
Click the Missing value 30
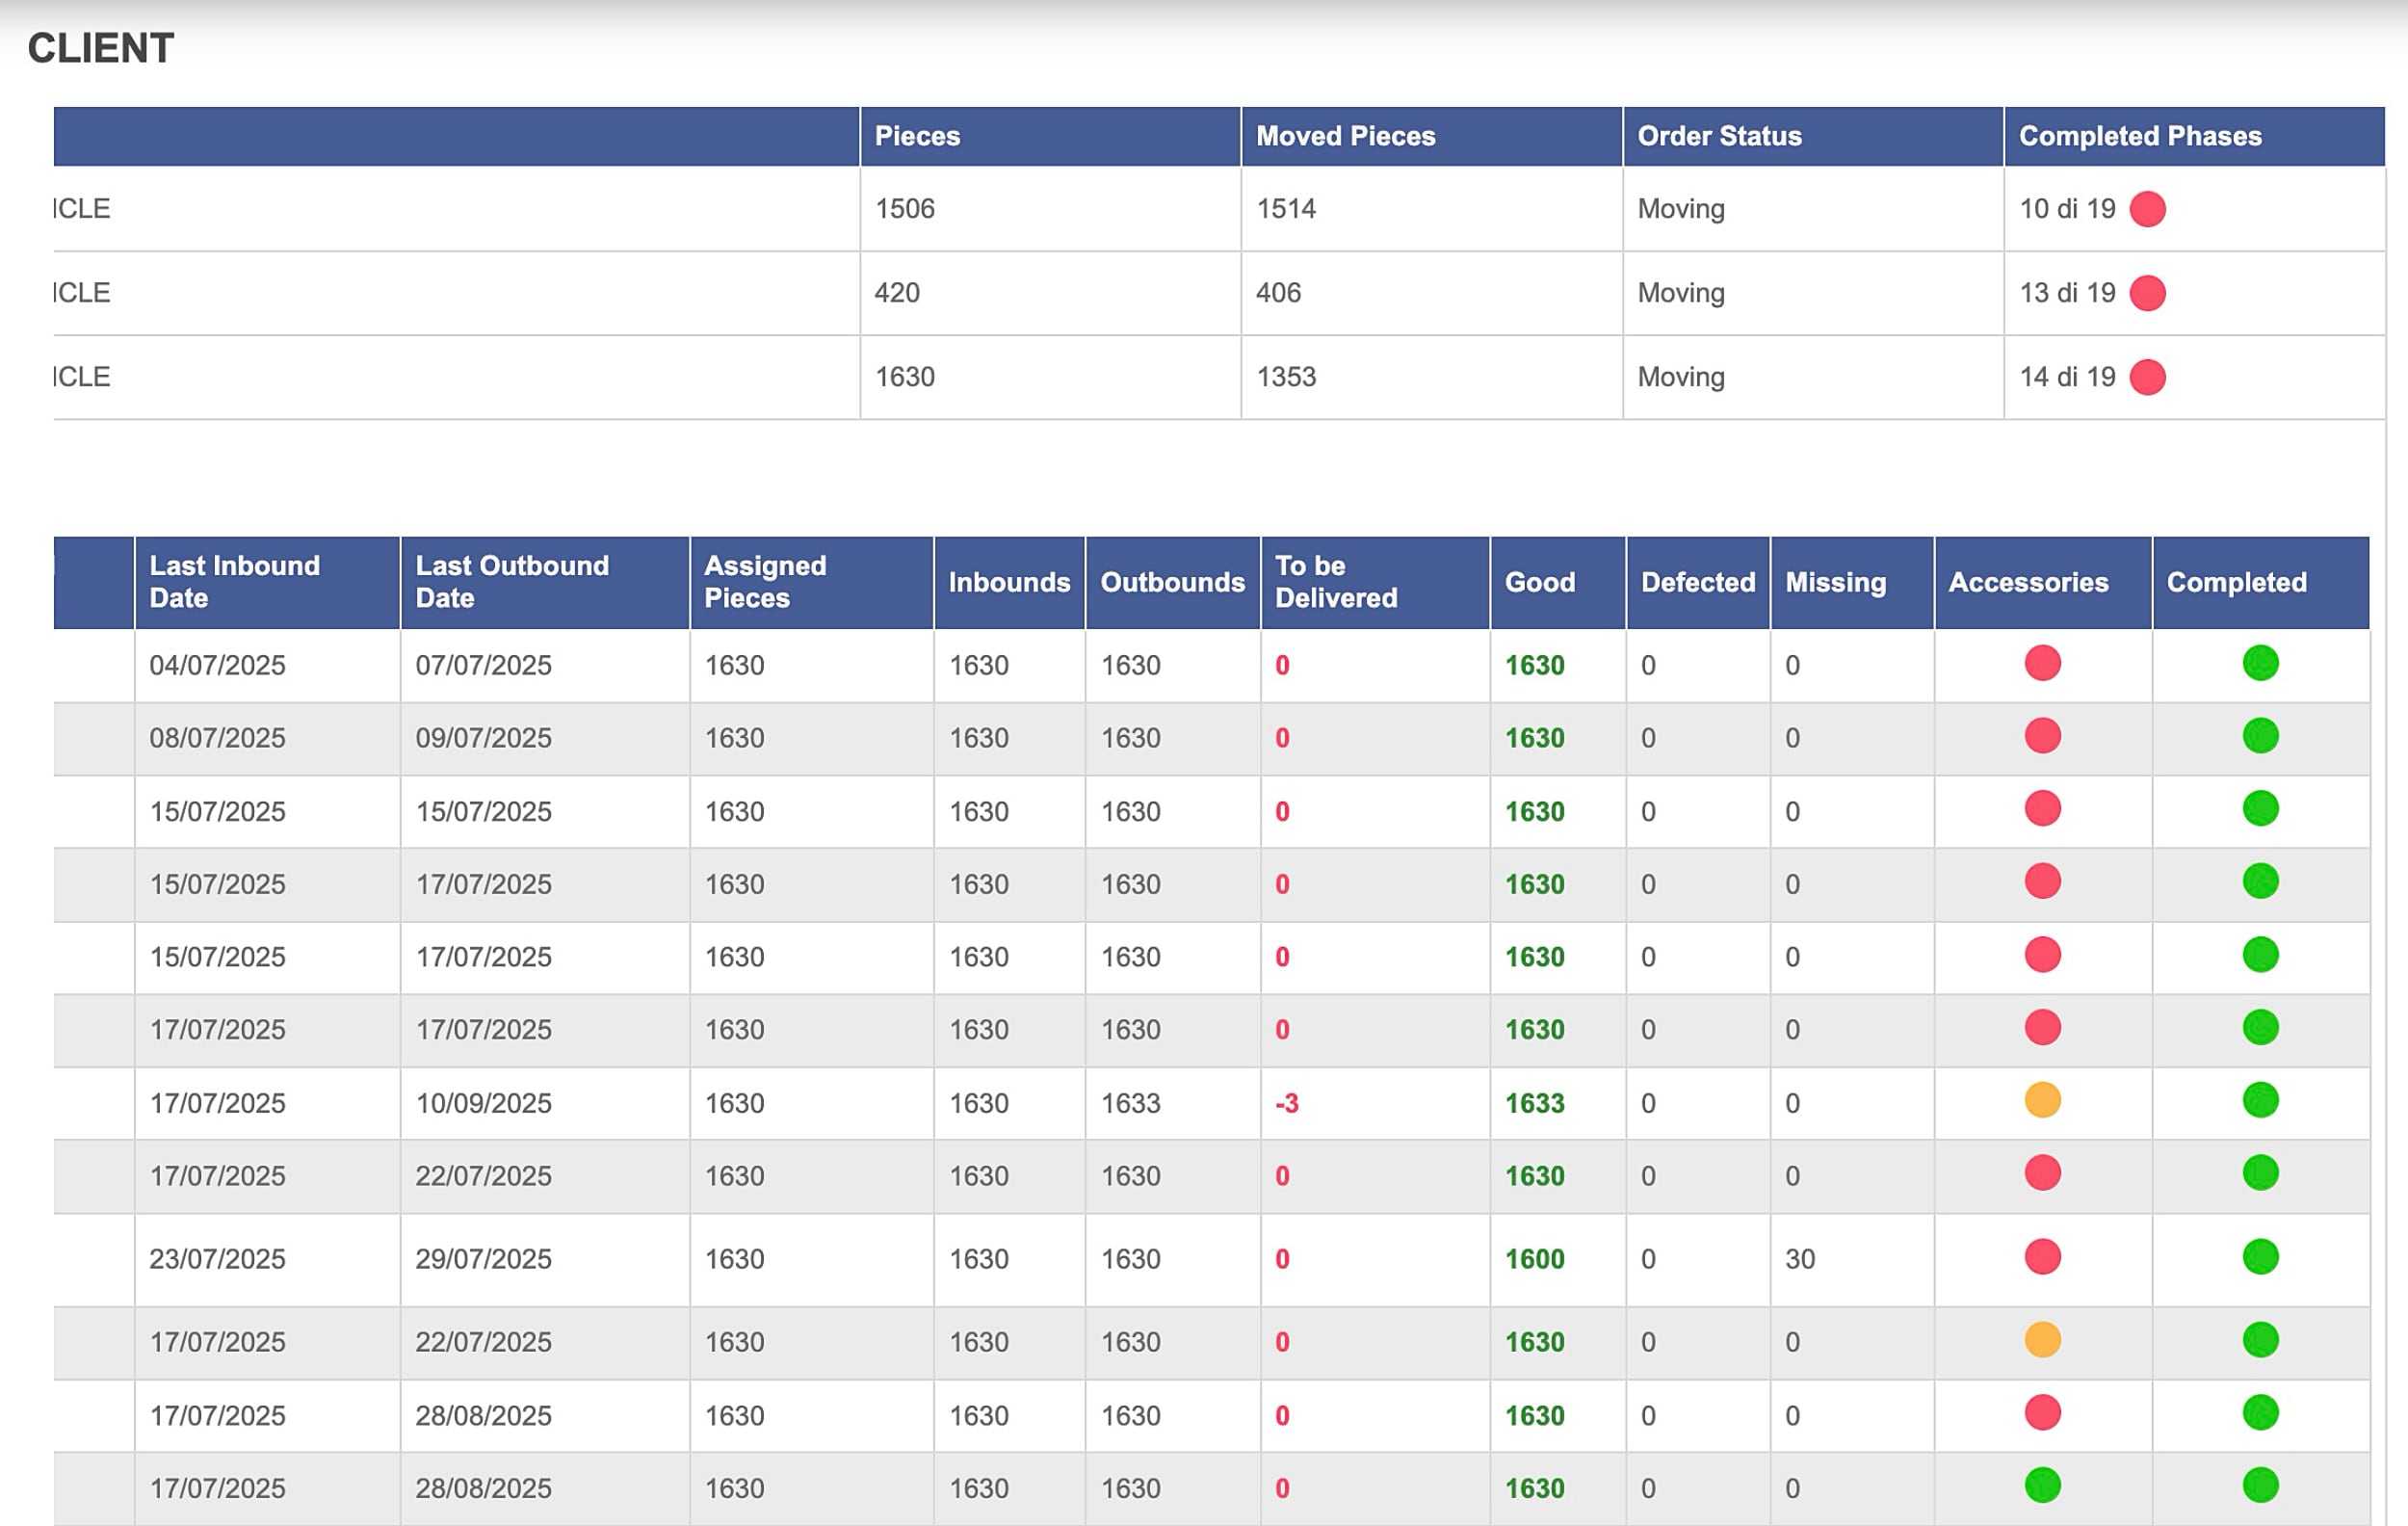pyautogui.click(x=1799, y=1259)
